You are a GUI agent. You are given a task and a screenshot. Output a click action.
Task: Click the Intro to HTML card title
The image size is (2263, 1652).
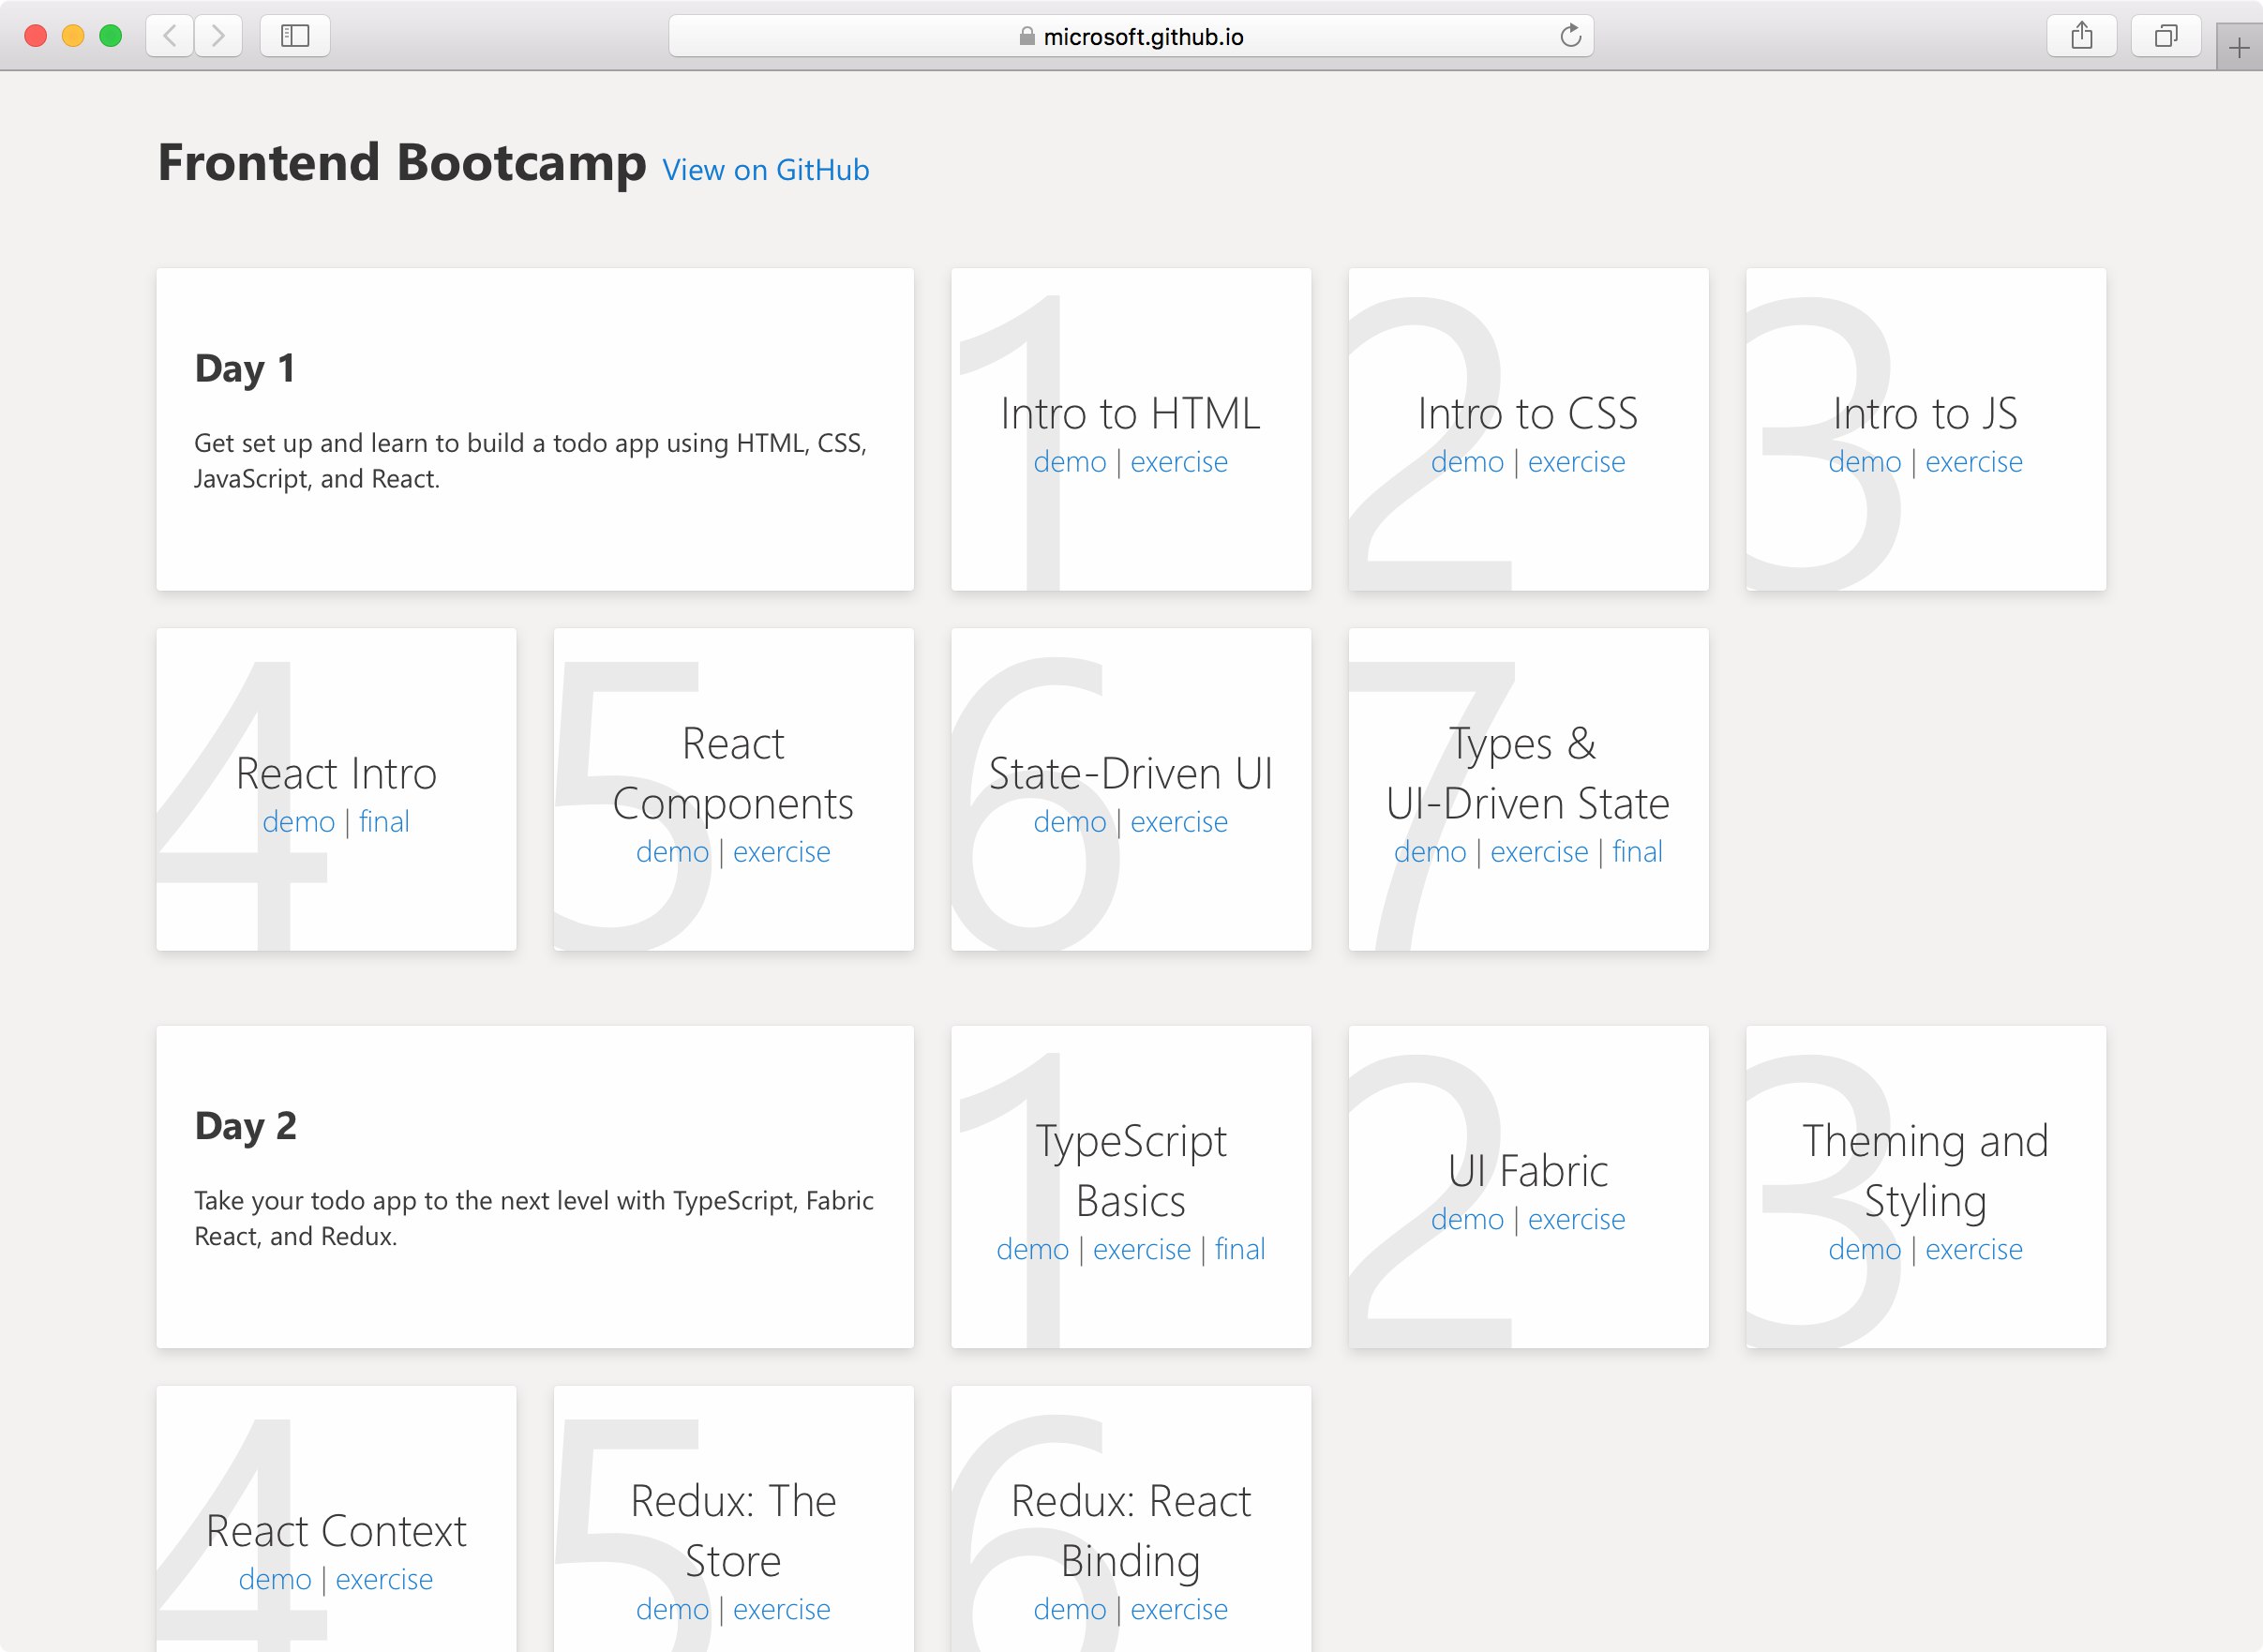(x=1131, y=413)
